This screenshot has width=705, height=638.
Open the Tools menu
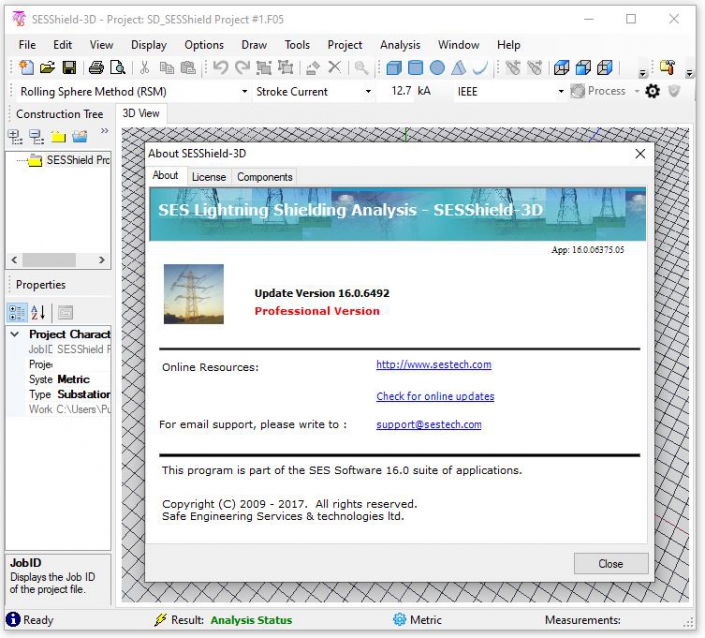(297, 45)
